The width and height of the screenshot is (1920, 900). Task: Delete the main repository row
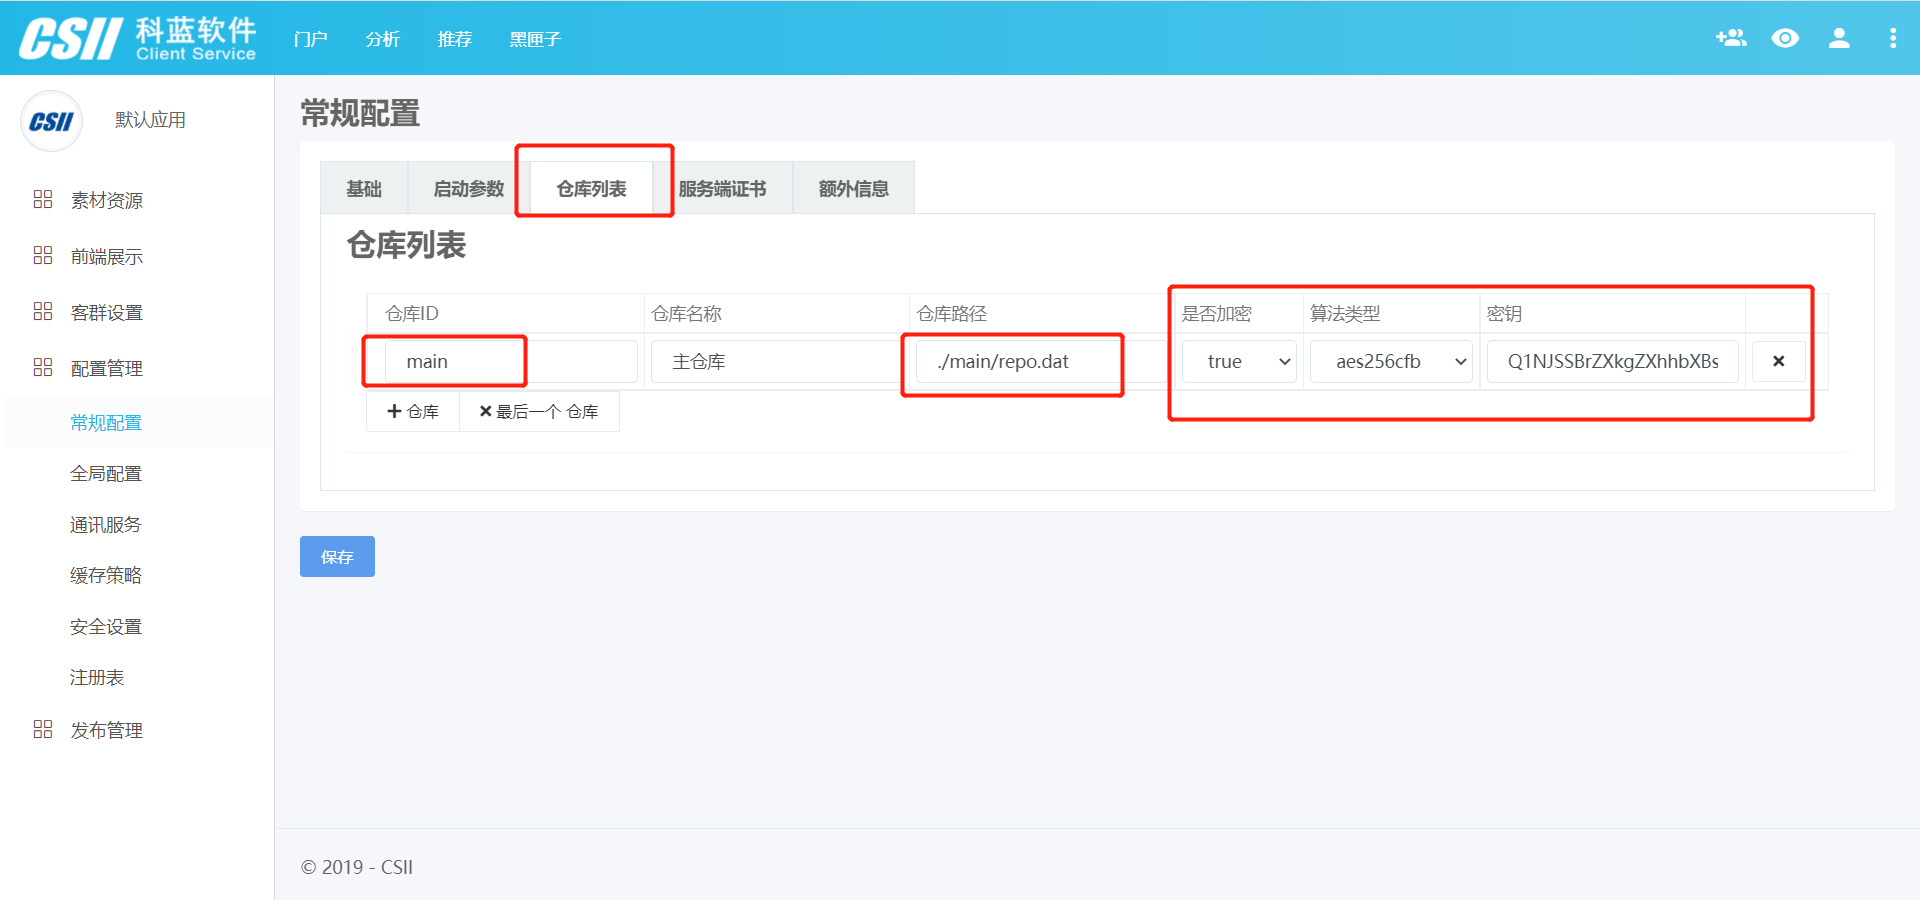pos(1778,361)
